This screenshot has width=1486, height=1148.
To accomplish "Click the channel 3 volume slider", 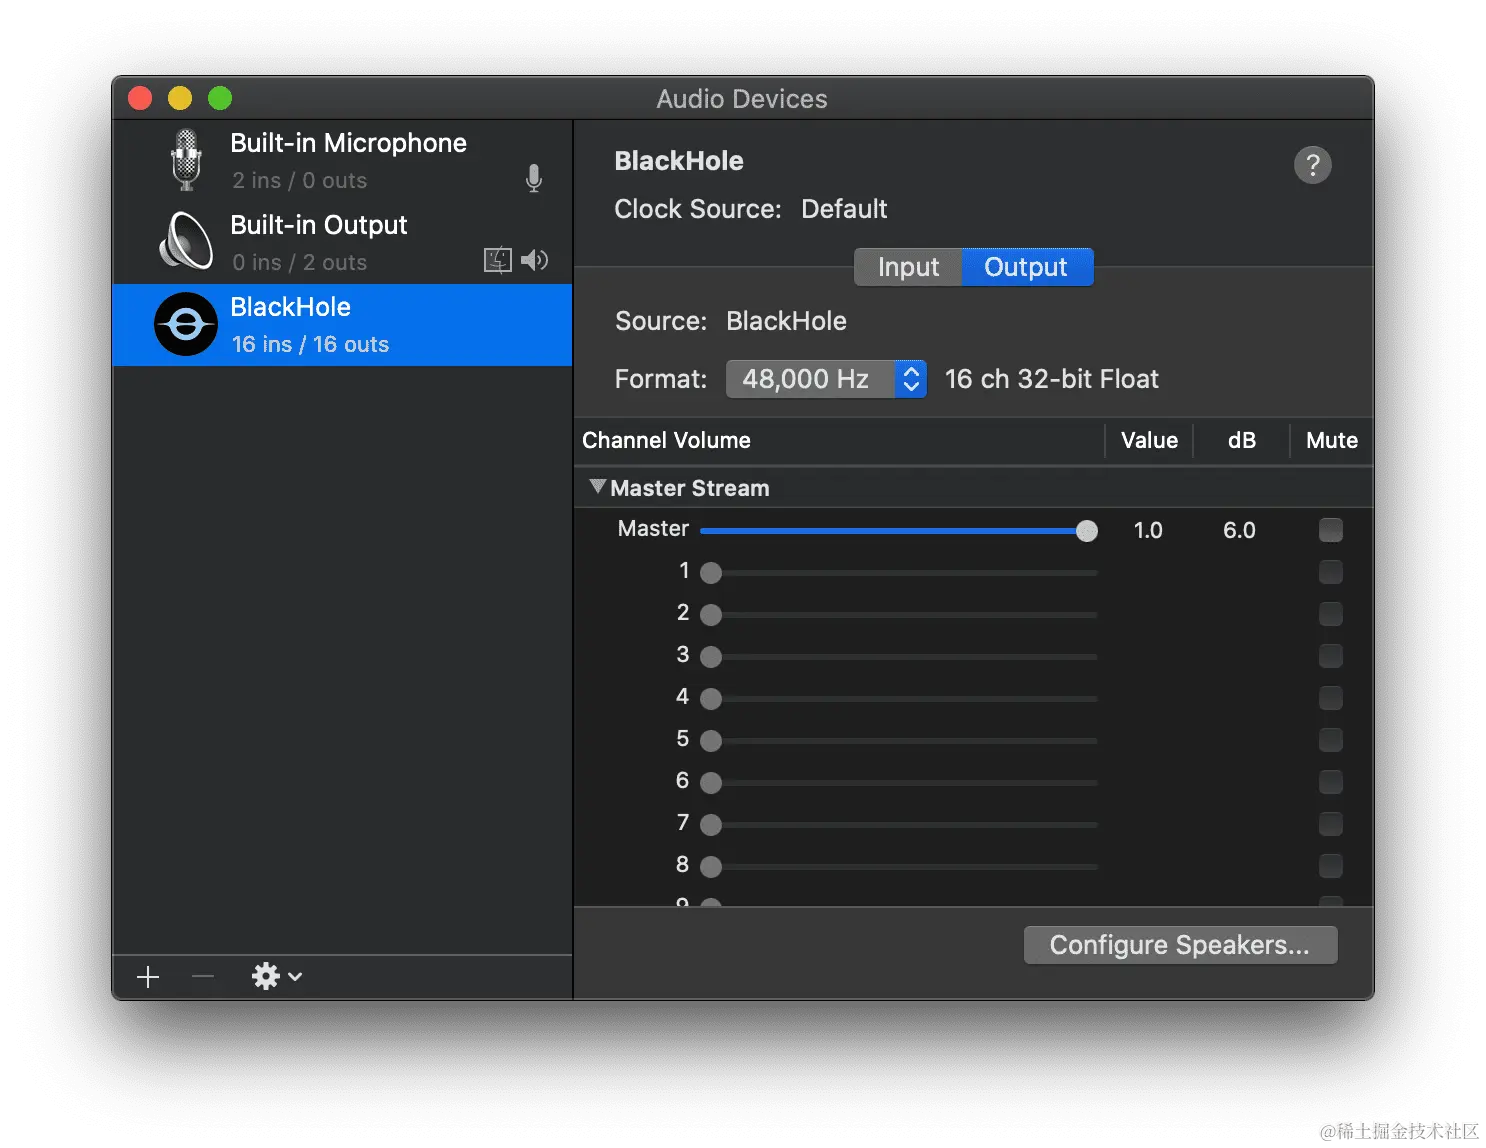I will click(x=899, y=657).
